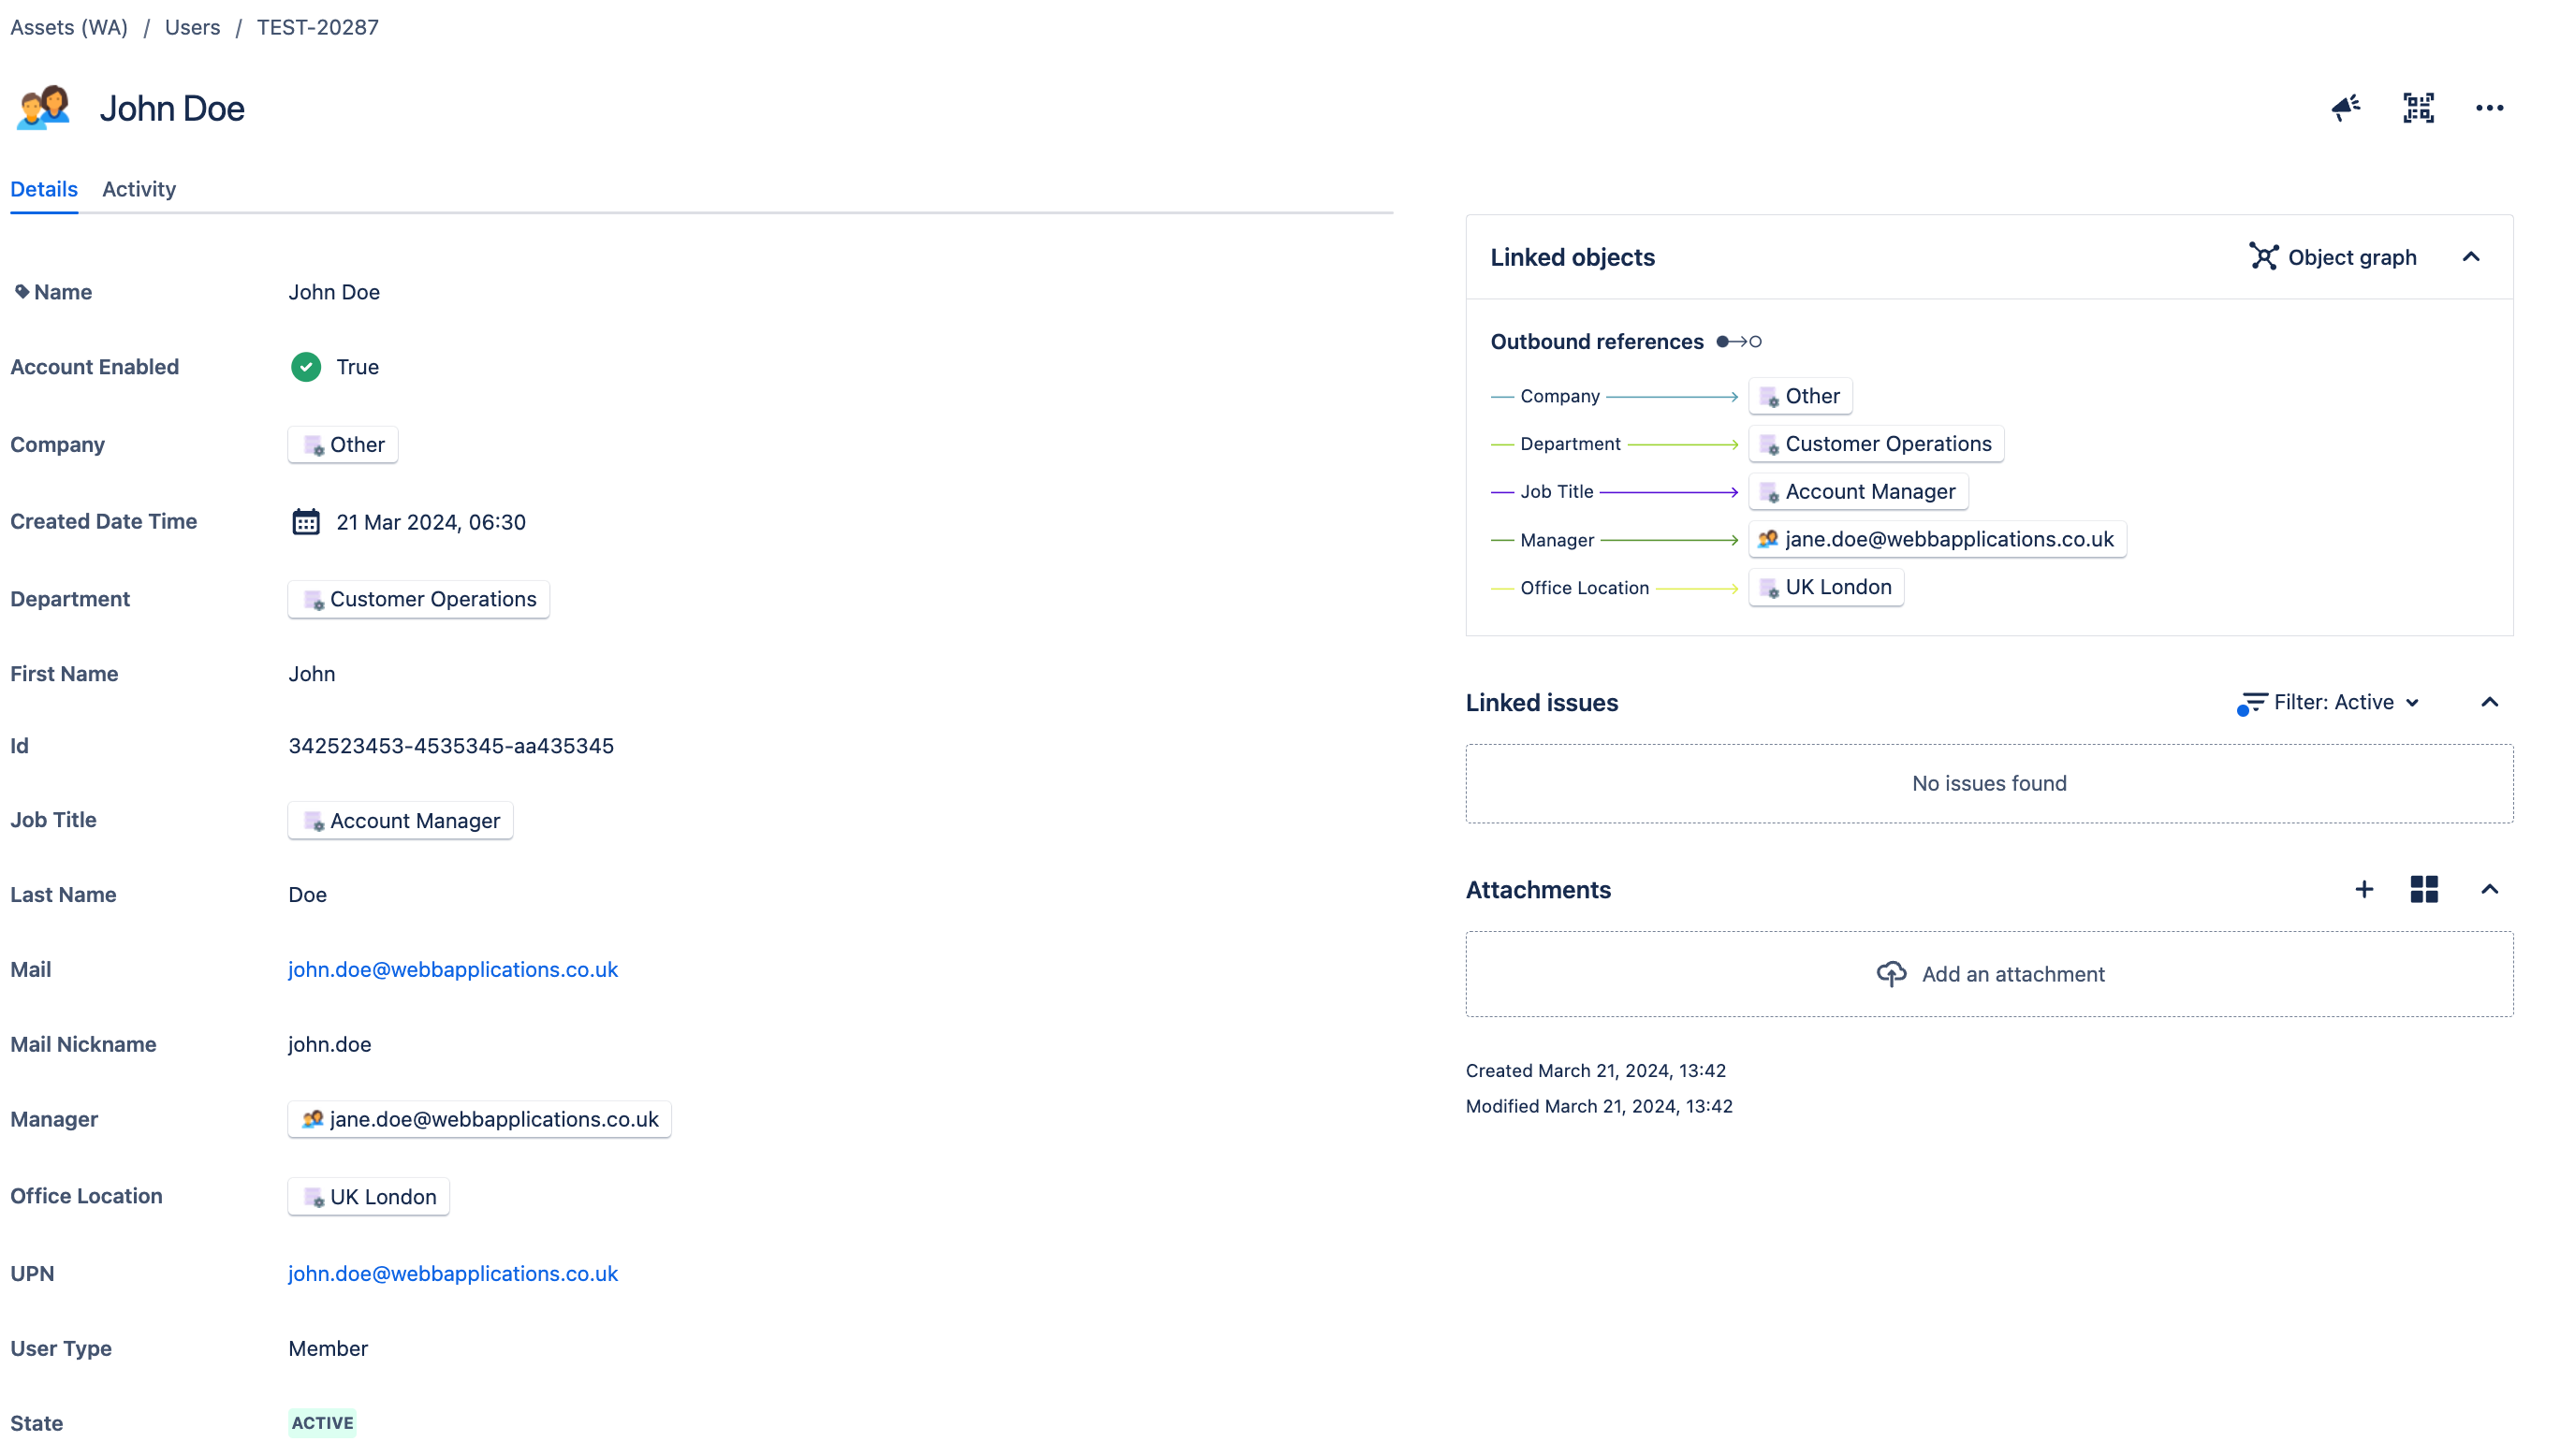The image size is (2560, 1456).
Task: Open the Mail john.doe email link
Action: (x=453, y=969)
